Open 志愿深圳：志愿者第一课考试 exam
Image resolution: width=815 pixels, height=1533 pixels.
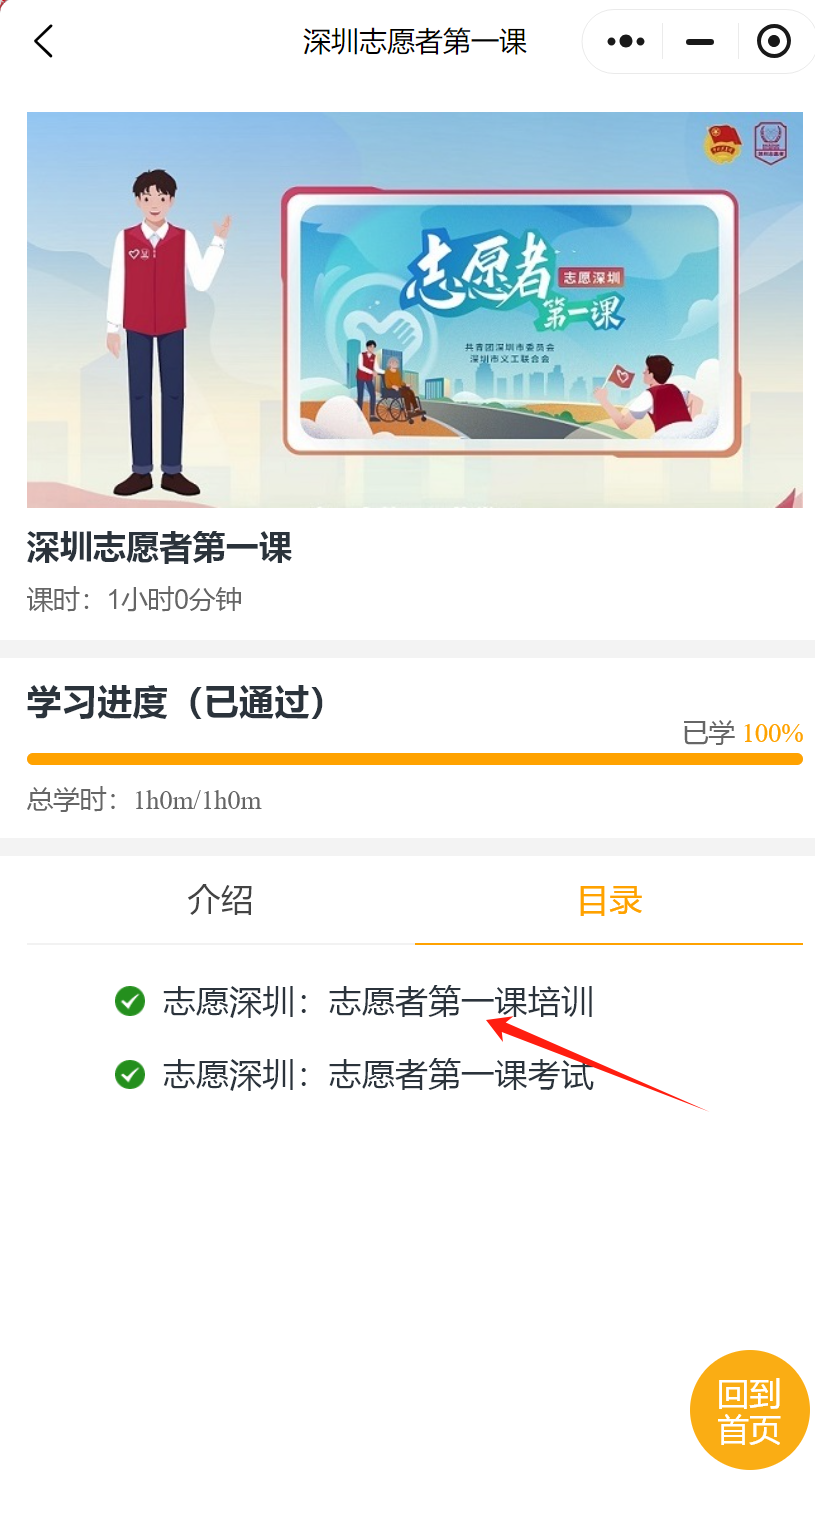click(x=379, y=1075)
